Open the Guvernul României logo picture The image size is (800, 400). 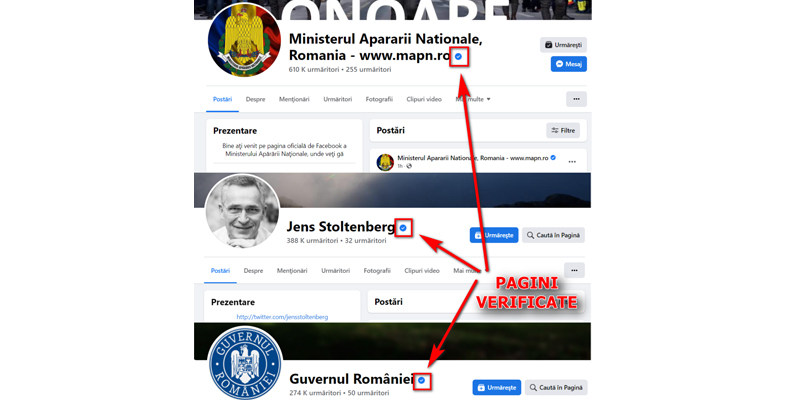[245, 364]
